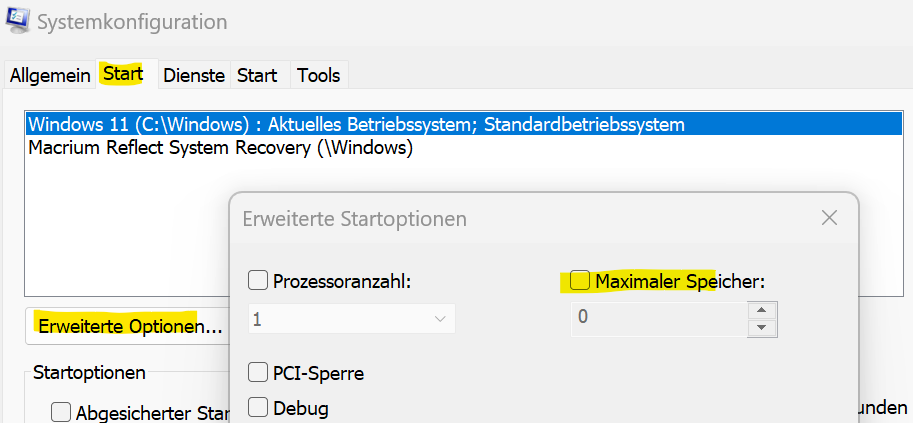The width and height of the screenshot is (913, 423).
Task: Select Macrium Reflect System Recovery entry
Action: tap(220, 148)
